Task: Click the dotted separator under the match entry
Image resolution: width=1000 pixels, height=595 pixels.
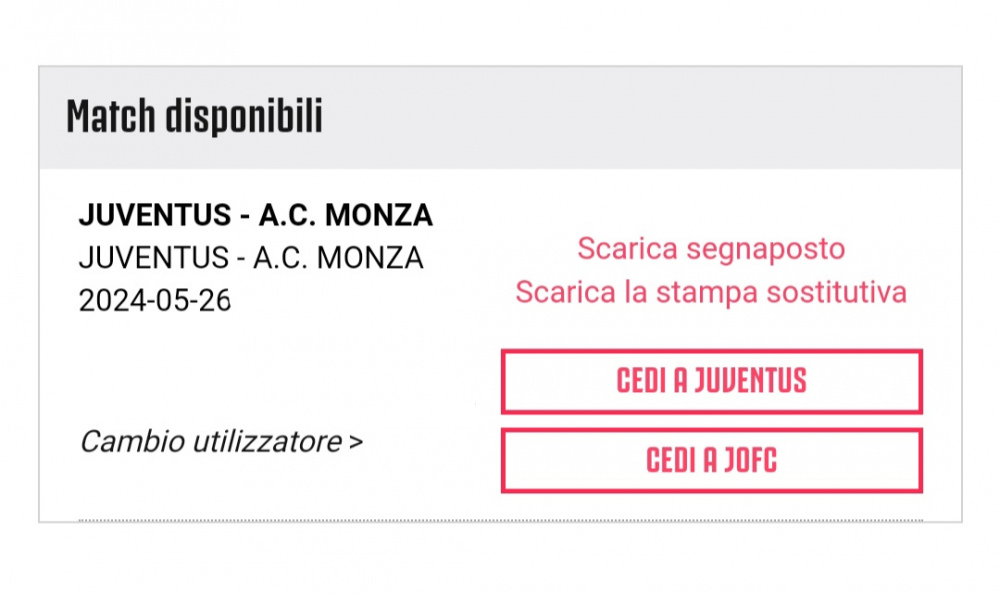Action: [x=500, y=520]
